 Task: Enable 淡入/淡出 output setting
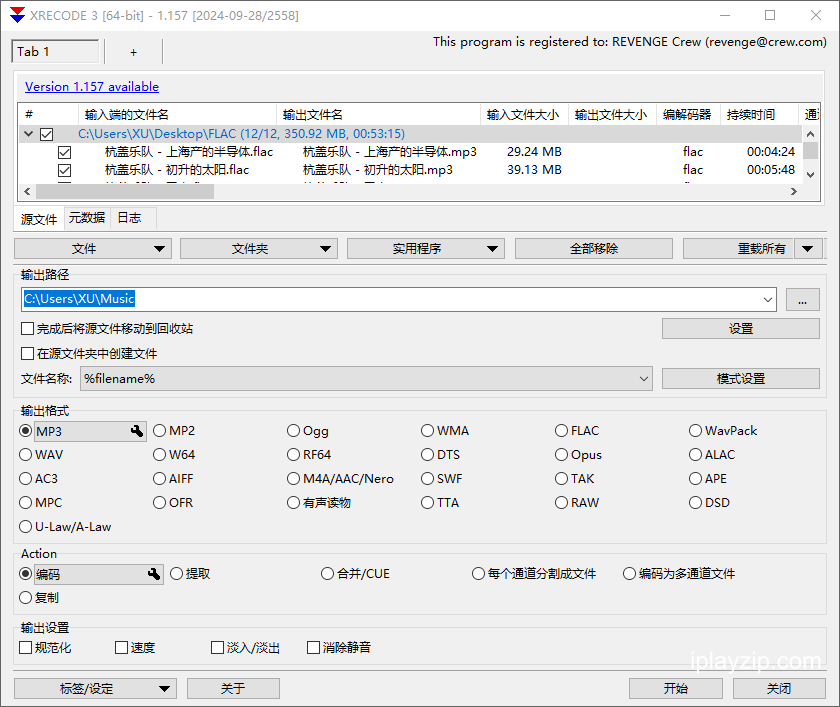tap(217, 648)
